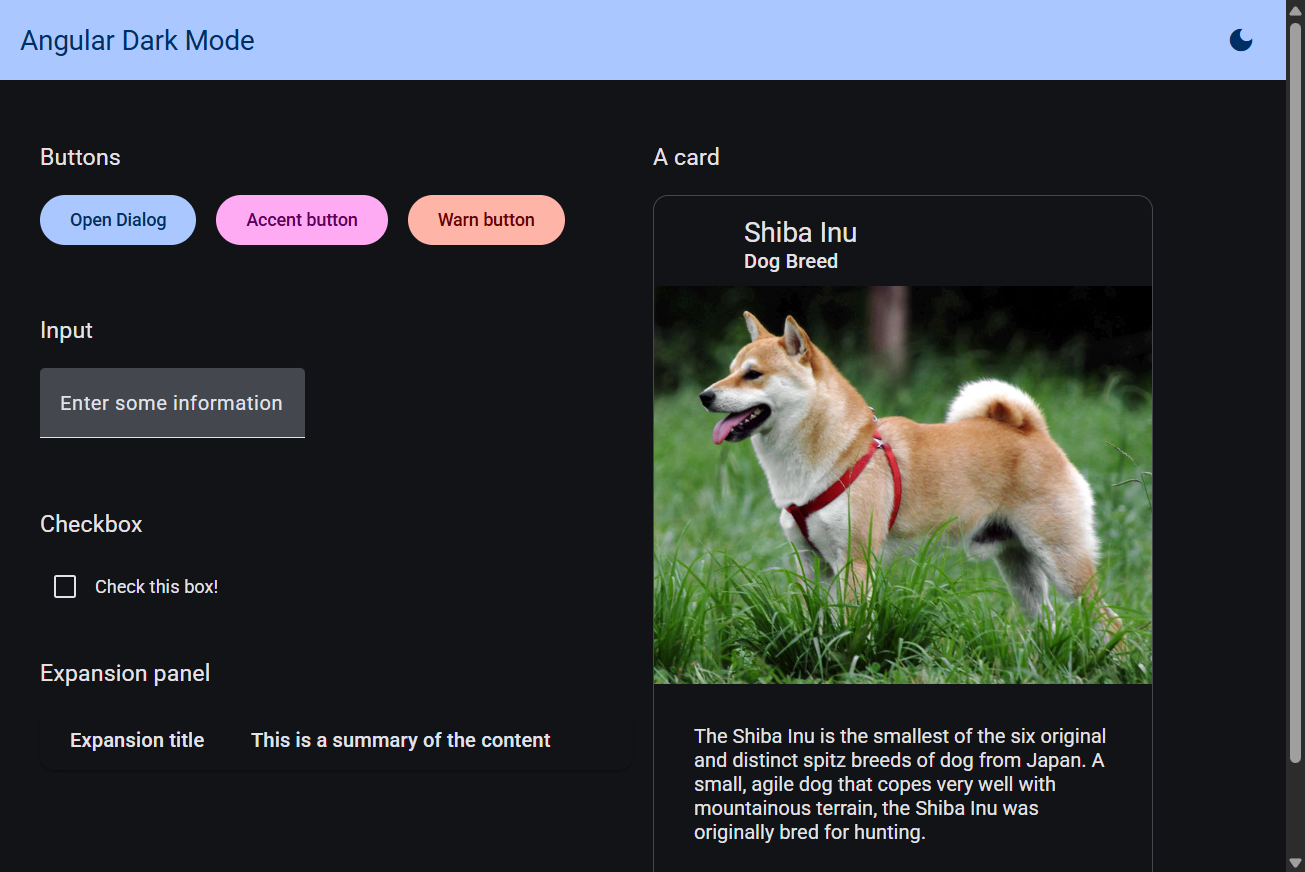Click the scrollbar down arrow
The image size is (1305, 872).
1296,862
